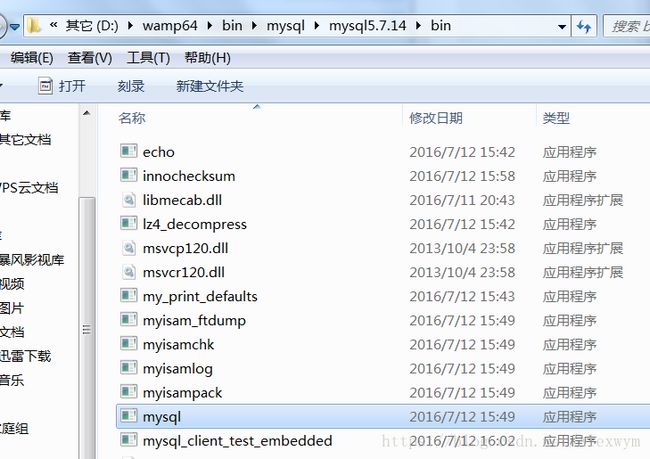
Task: Expand the arrow after wamp64 in path
Action: [210, 26]
